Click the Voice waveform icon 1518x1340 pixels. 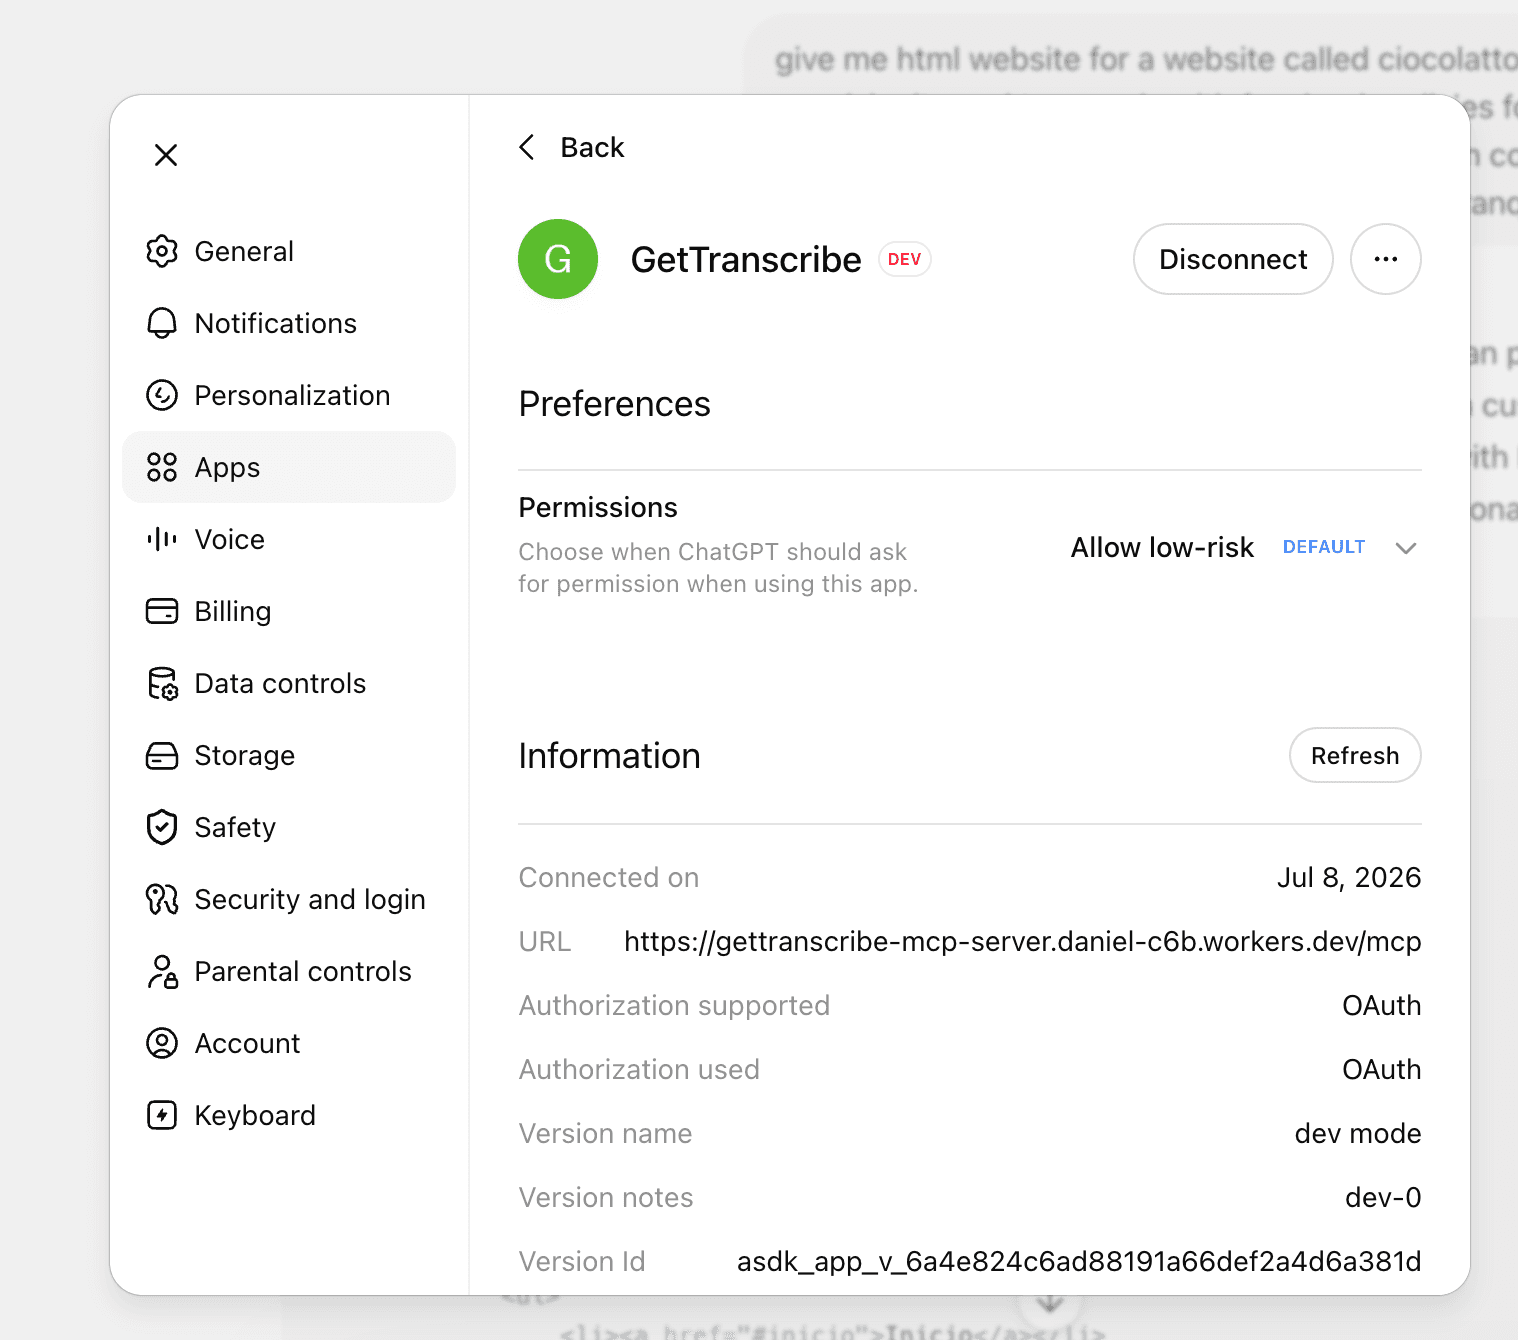tap(162, 539)
